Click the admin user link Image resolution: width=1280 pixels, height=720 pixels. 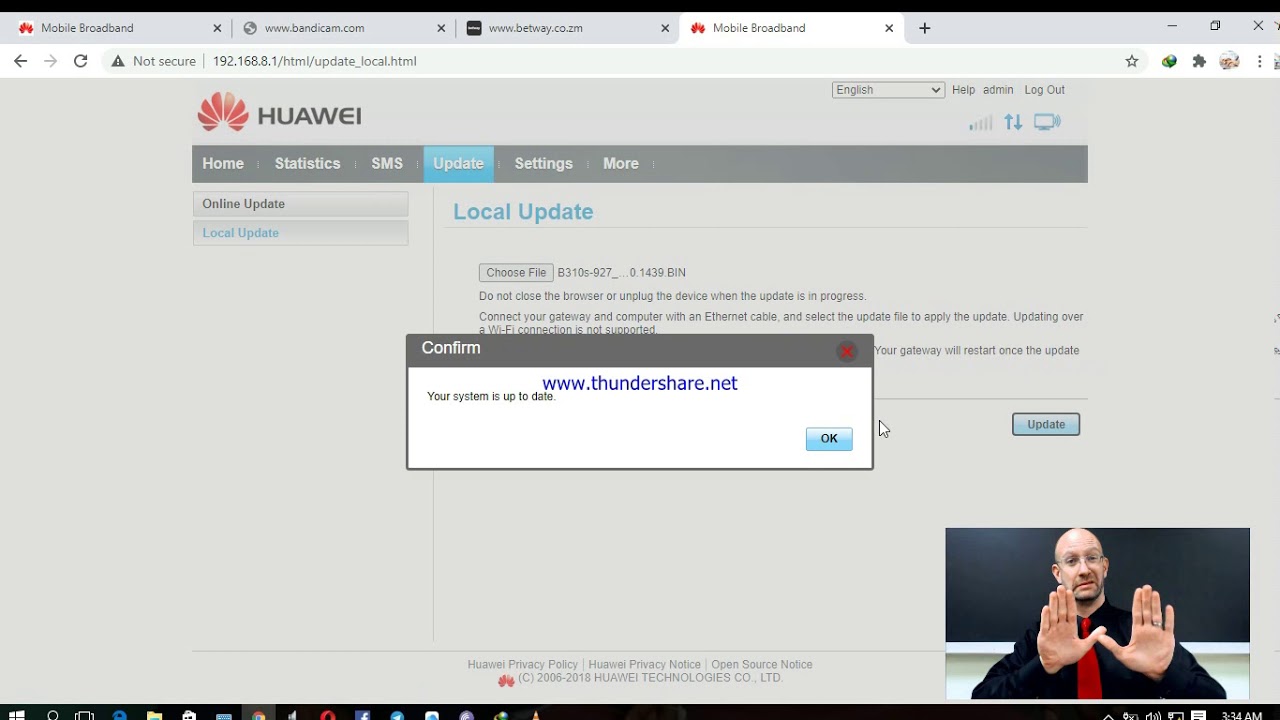[x=998, y=90]
